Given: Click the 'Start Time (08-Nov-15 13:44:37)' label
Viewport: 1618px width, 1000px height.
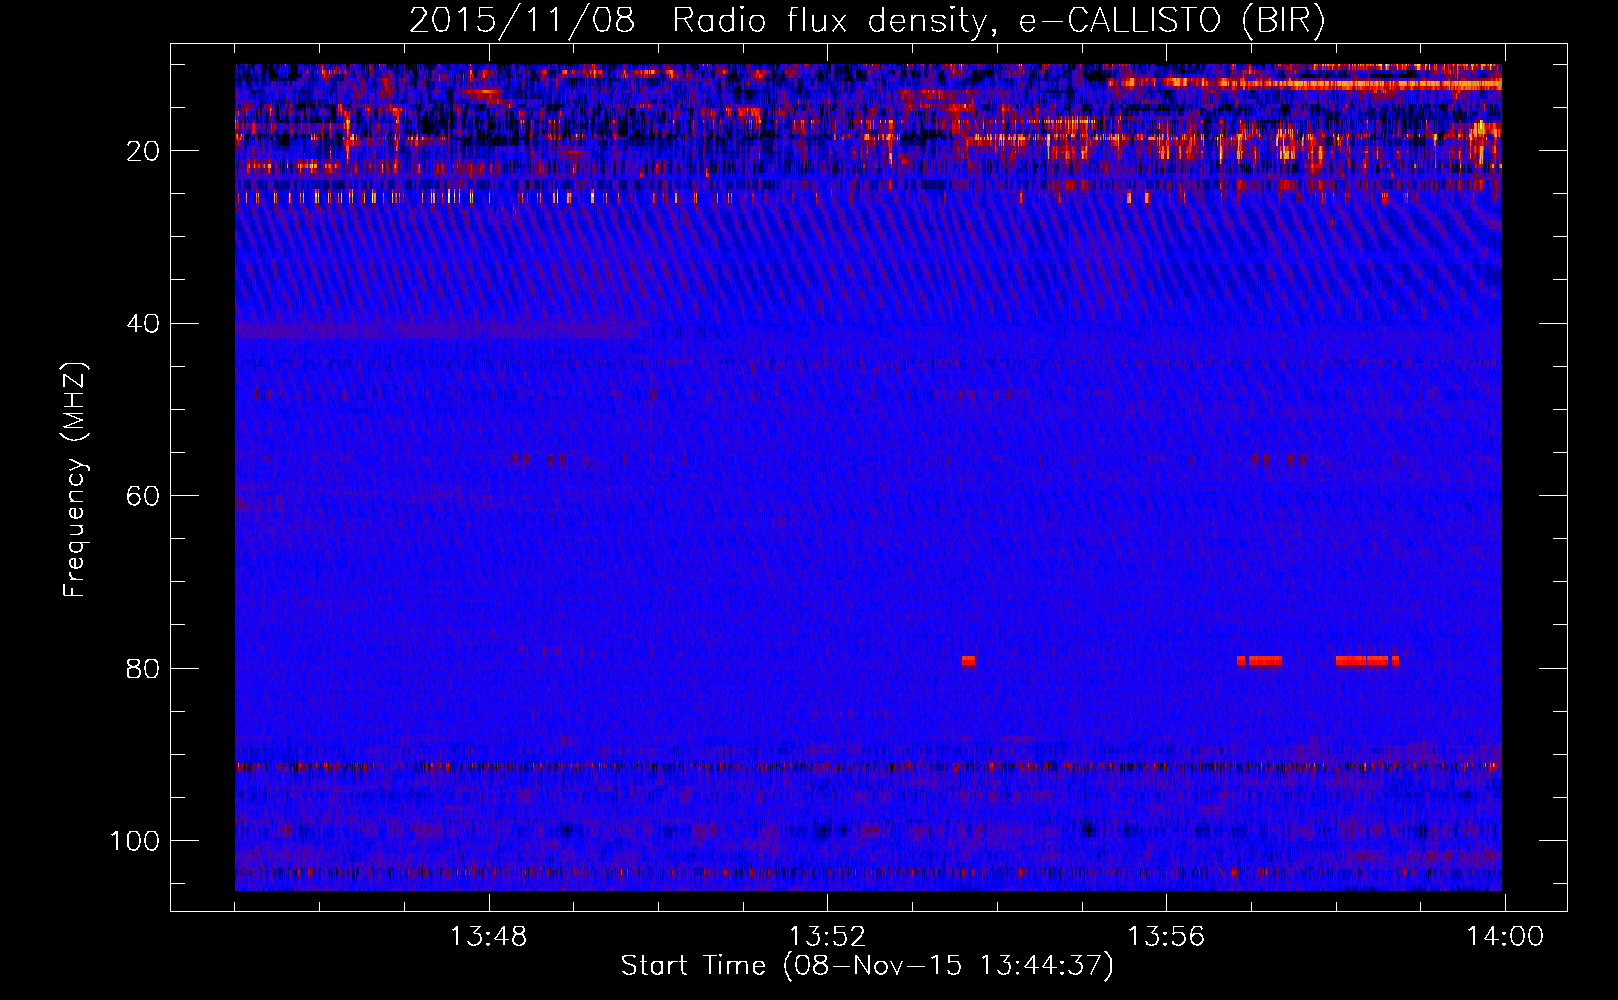Looking at the screenshot, I should pos(867,966).
